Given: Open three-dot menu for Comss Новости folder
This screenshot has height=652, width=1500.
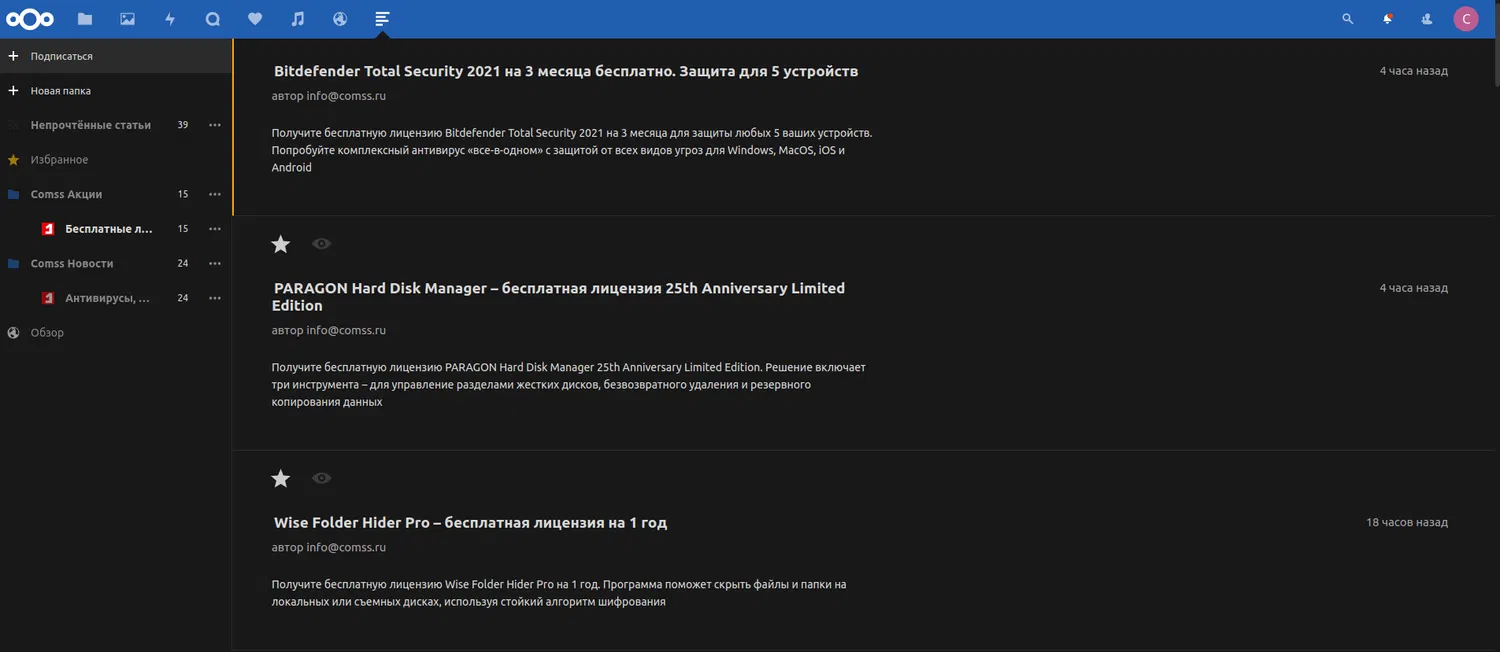Looking at the screenshot, I should pos(214,264).
